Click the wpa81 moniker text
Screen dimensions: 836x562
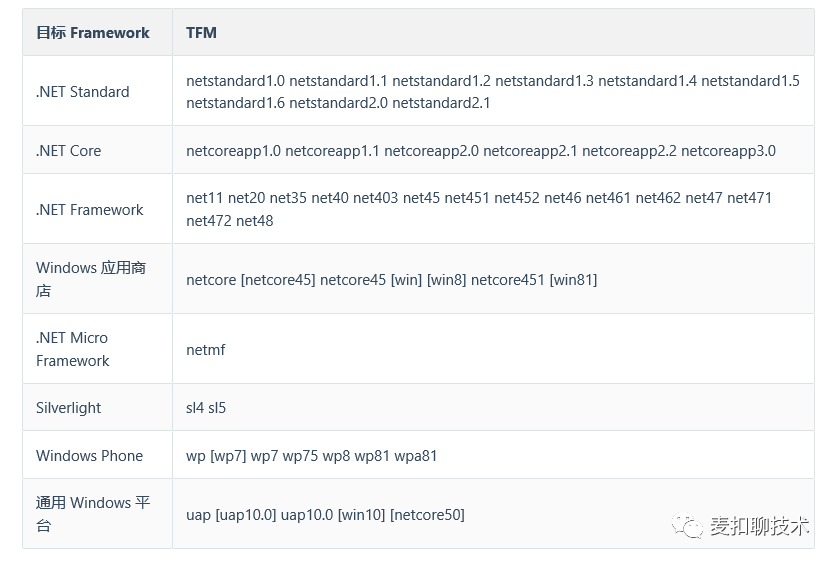pyautogui.click(x=415, y=456)
